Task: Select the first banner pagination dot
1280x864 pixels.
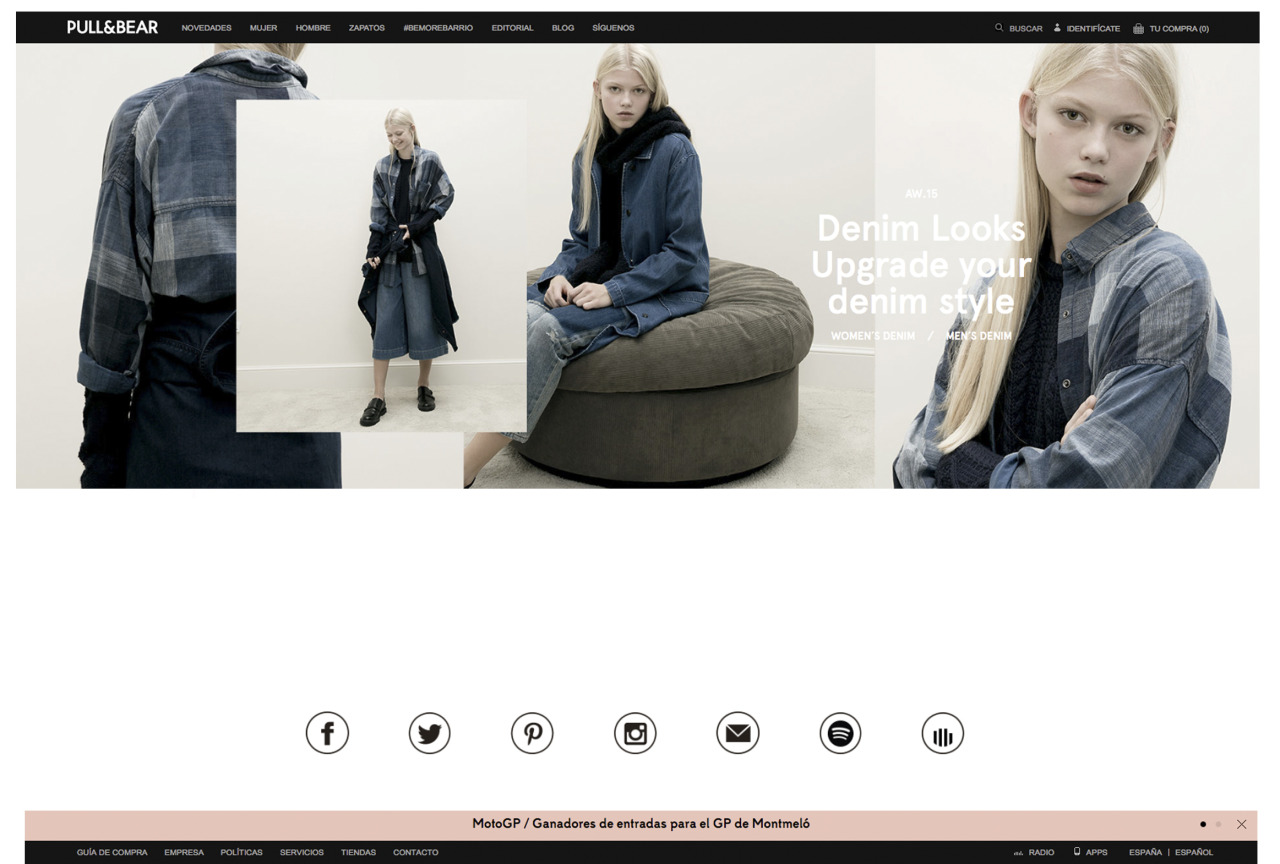Action: click(1203, 824)
